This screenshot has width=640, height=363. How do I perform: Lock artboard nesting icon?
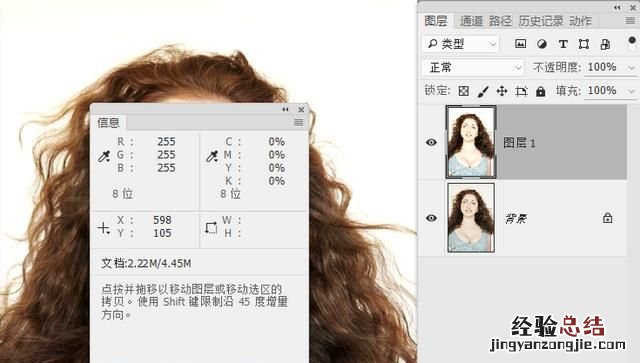[521, 91]
